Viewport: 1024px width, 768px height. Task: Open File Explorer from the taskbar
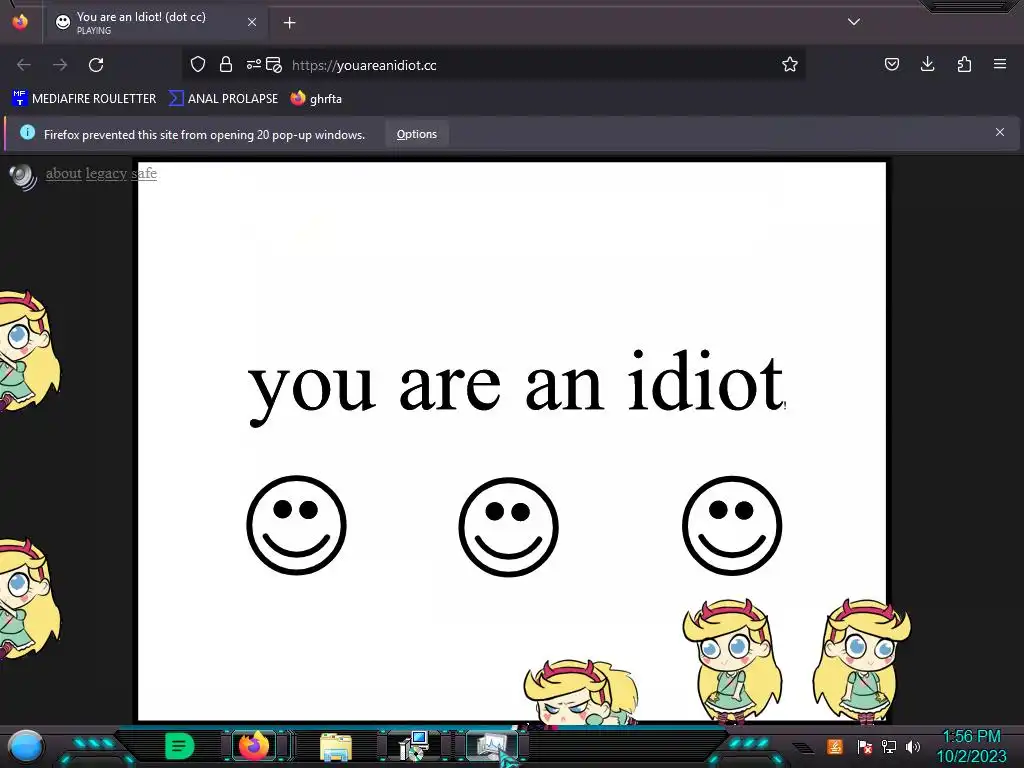click(x=336, y=747)
